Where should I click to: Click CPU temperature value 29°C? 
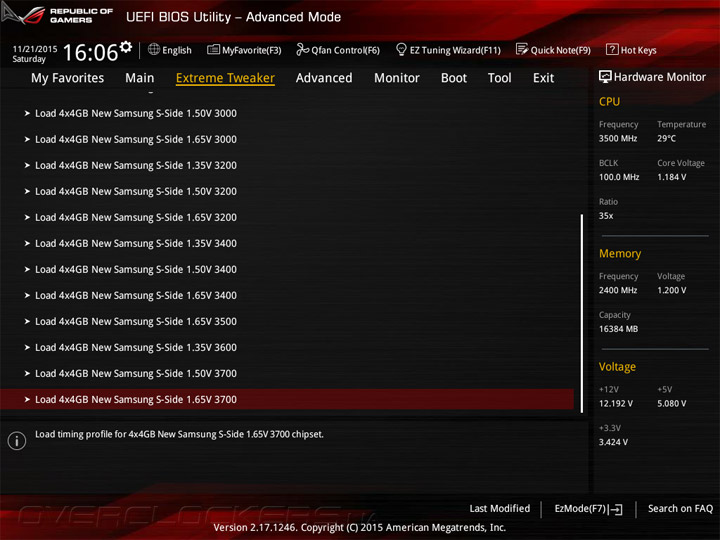(x=666, y=138)
